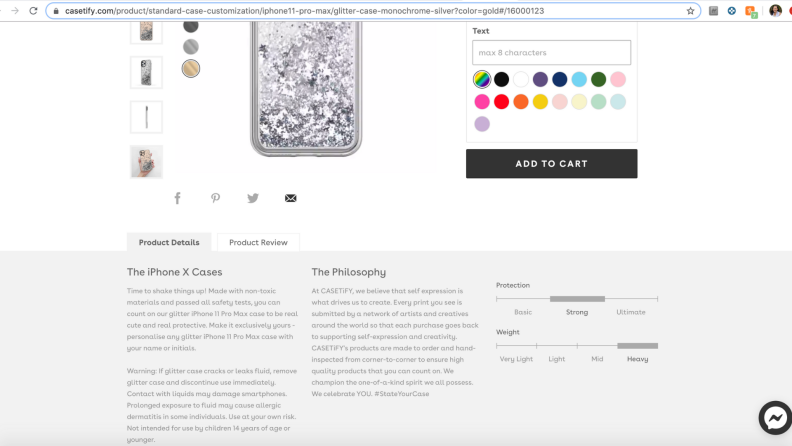Click the Very Light weight label

[x=516, y=359]
